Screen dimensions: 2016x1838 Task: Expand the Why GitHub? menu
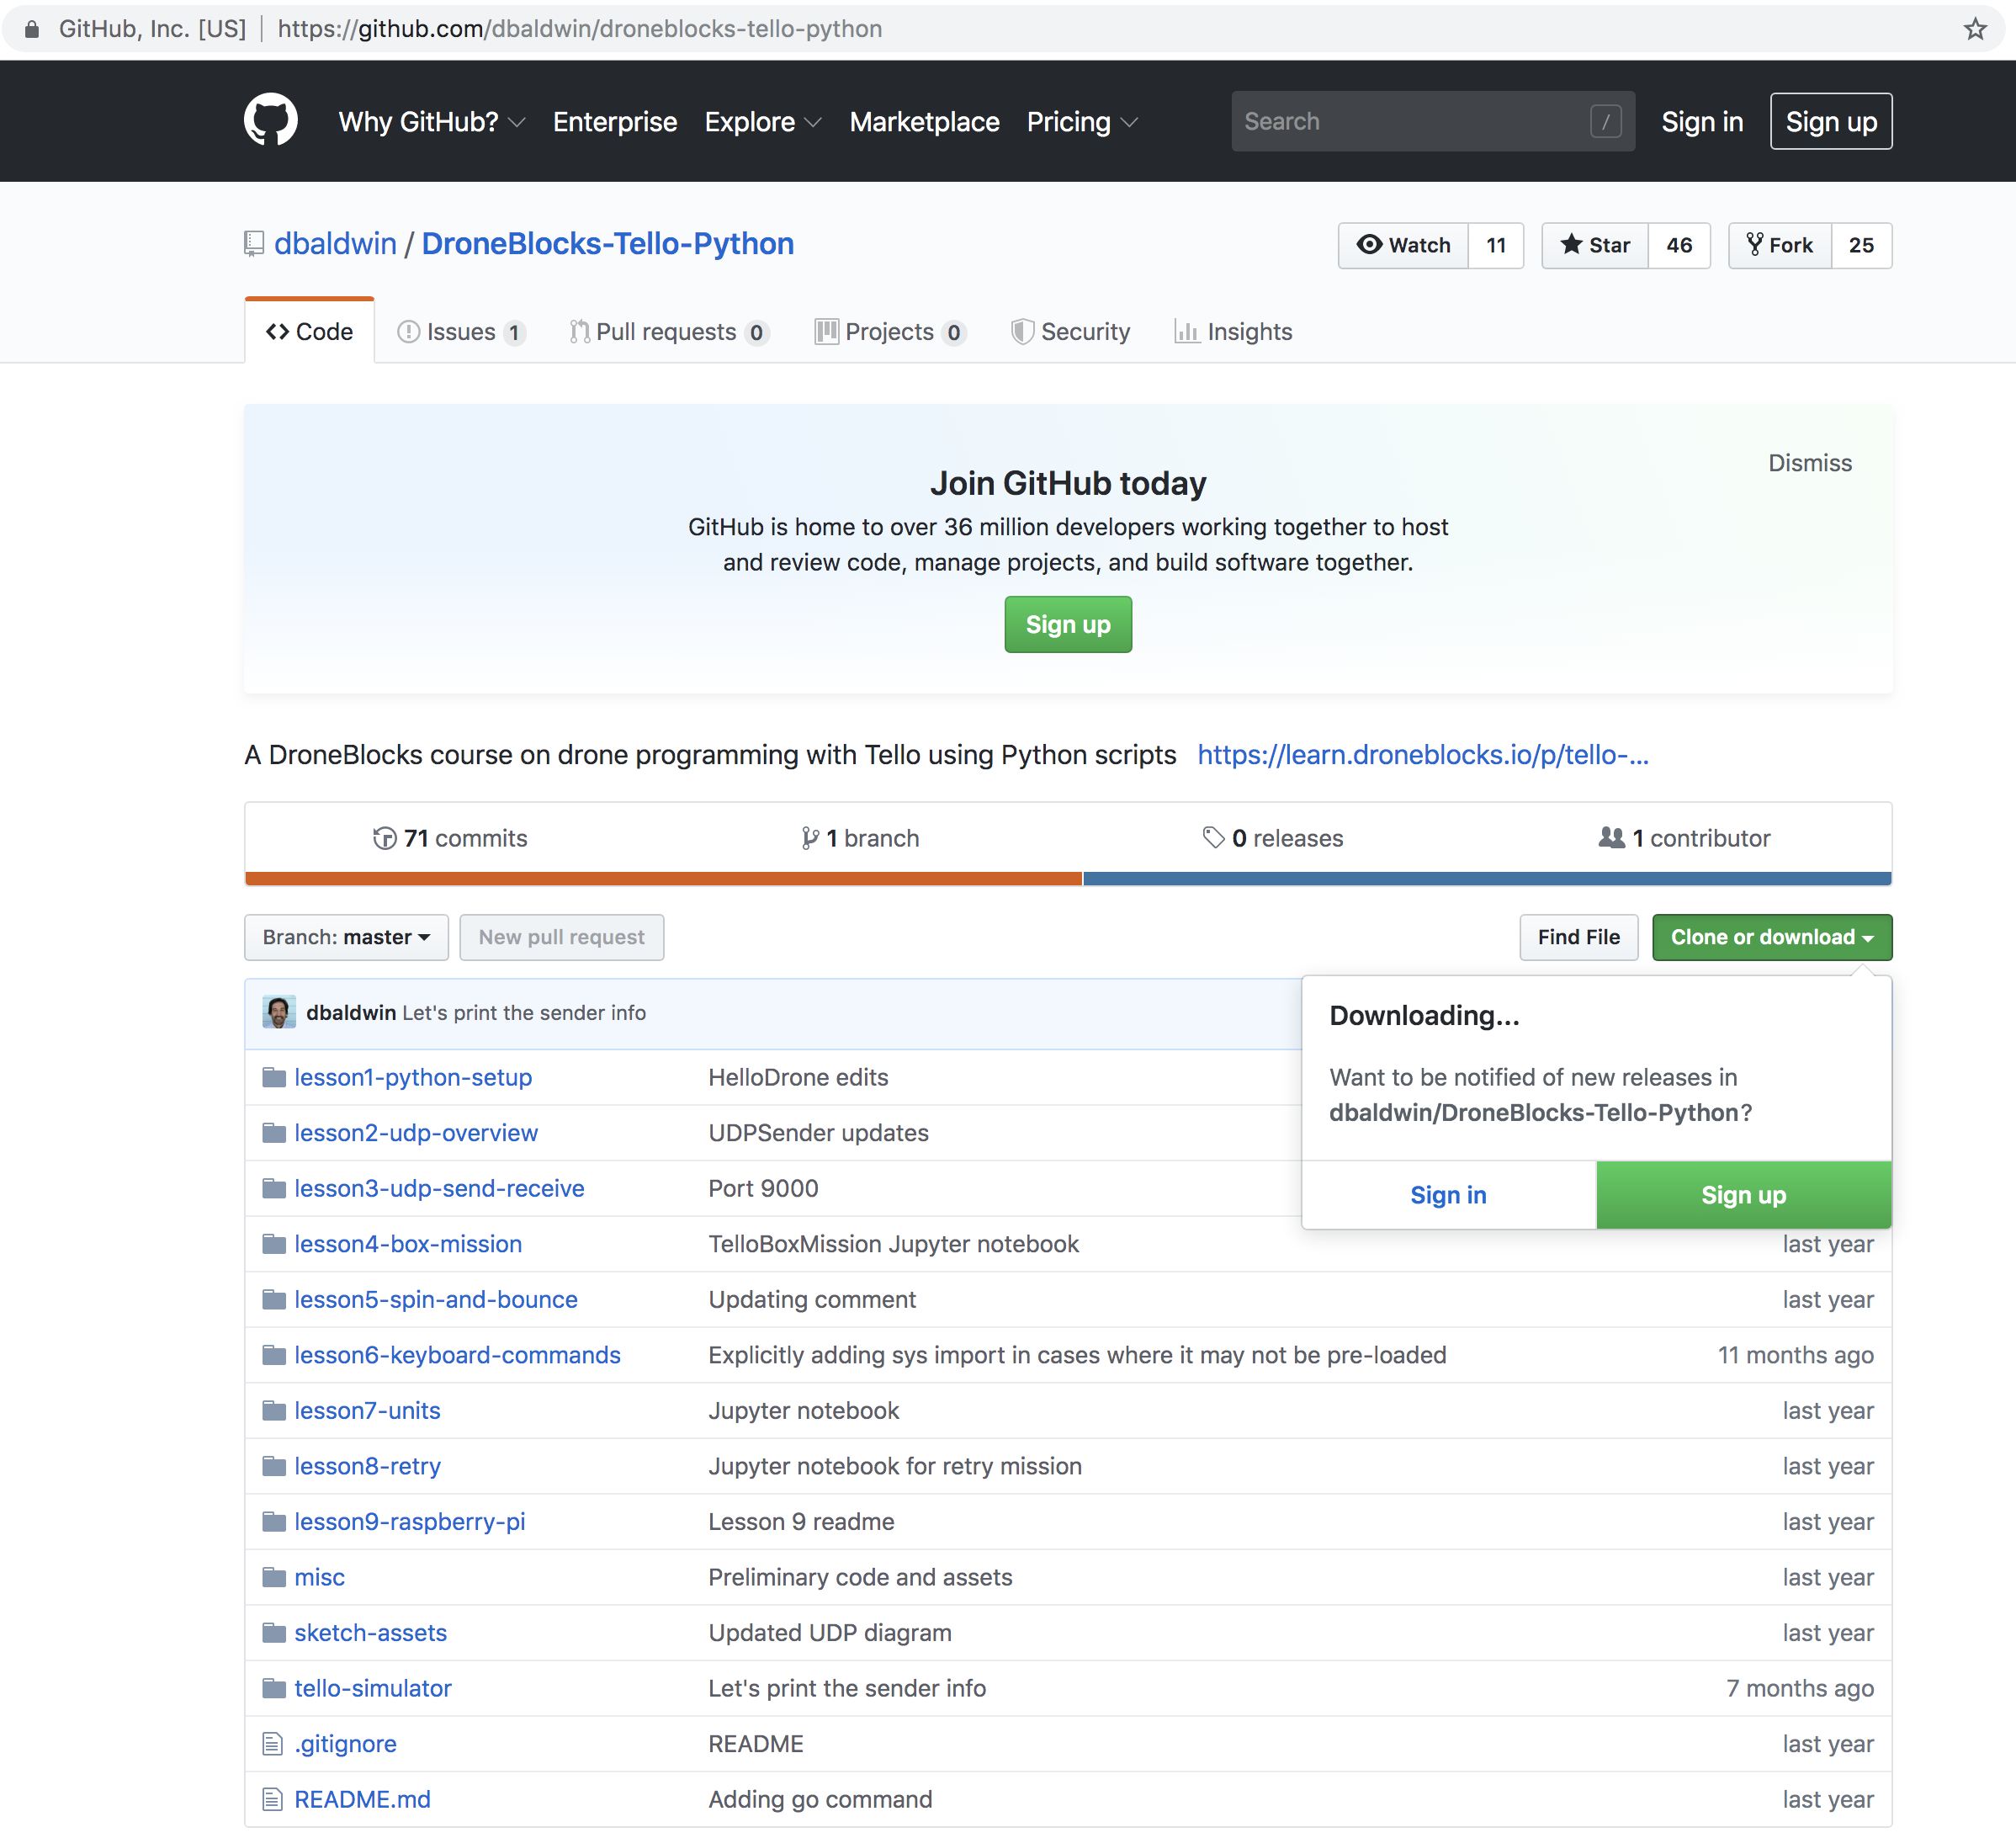click(431, 121)
